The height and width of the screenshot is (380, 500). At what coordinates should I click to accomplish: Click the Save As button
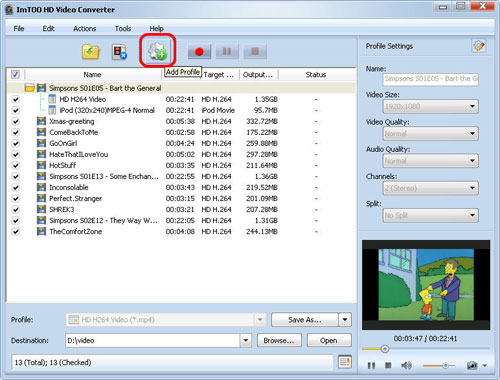click(x=305, y=320)
